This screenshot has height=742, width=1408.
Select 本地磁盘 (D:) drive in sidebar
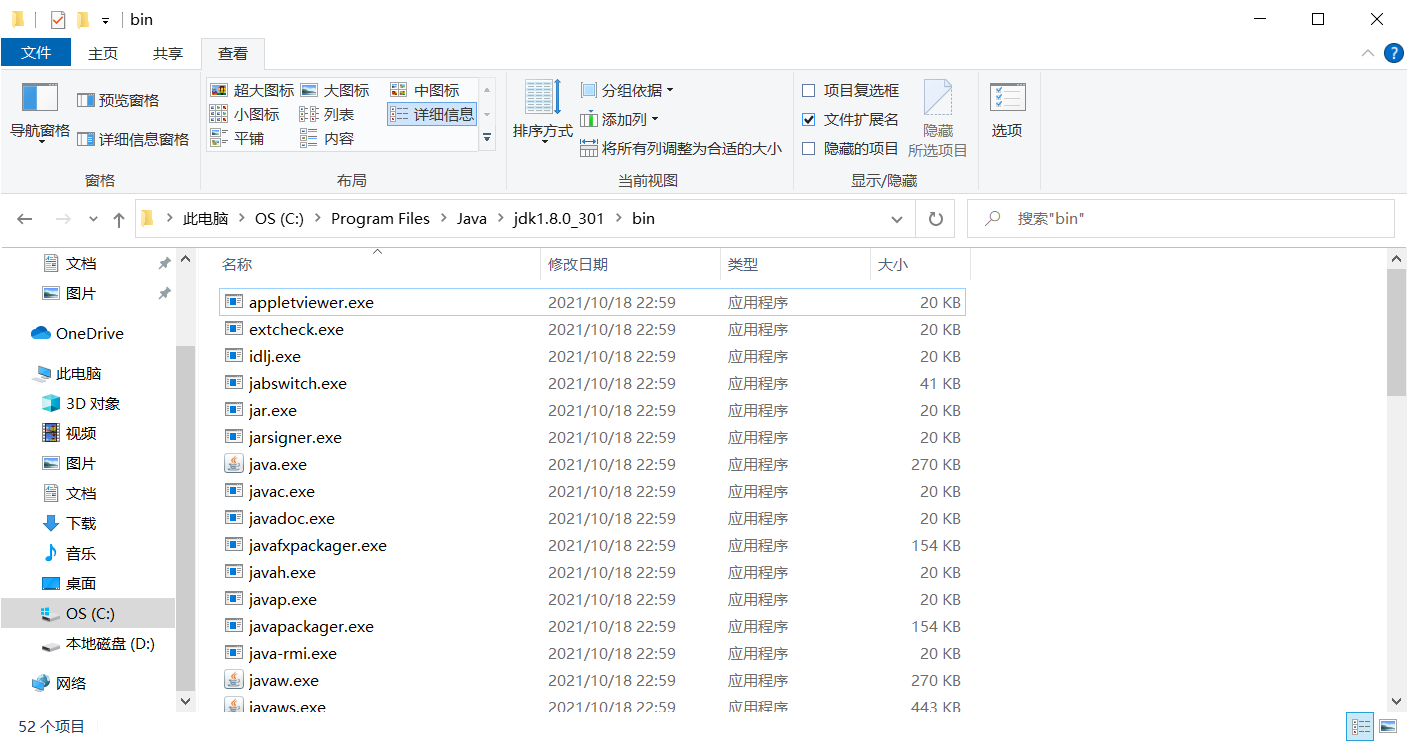98,643
